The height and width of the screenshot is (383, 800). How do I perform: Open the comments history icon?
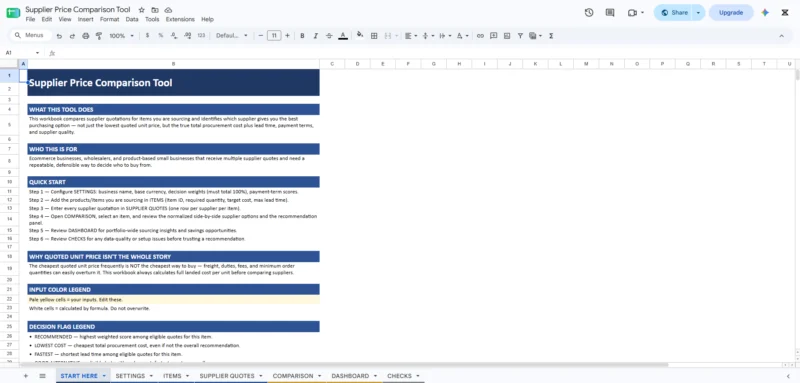point(610,13)
